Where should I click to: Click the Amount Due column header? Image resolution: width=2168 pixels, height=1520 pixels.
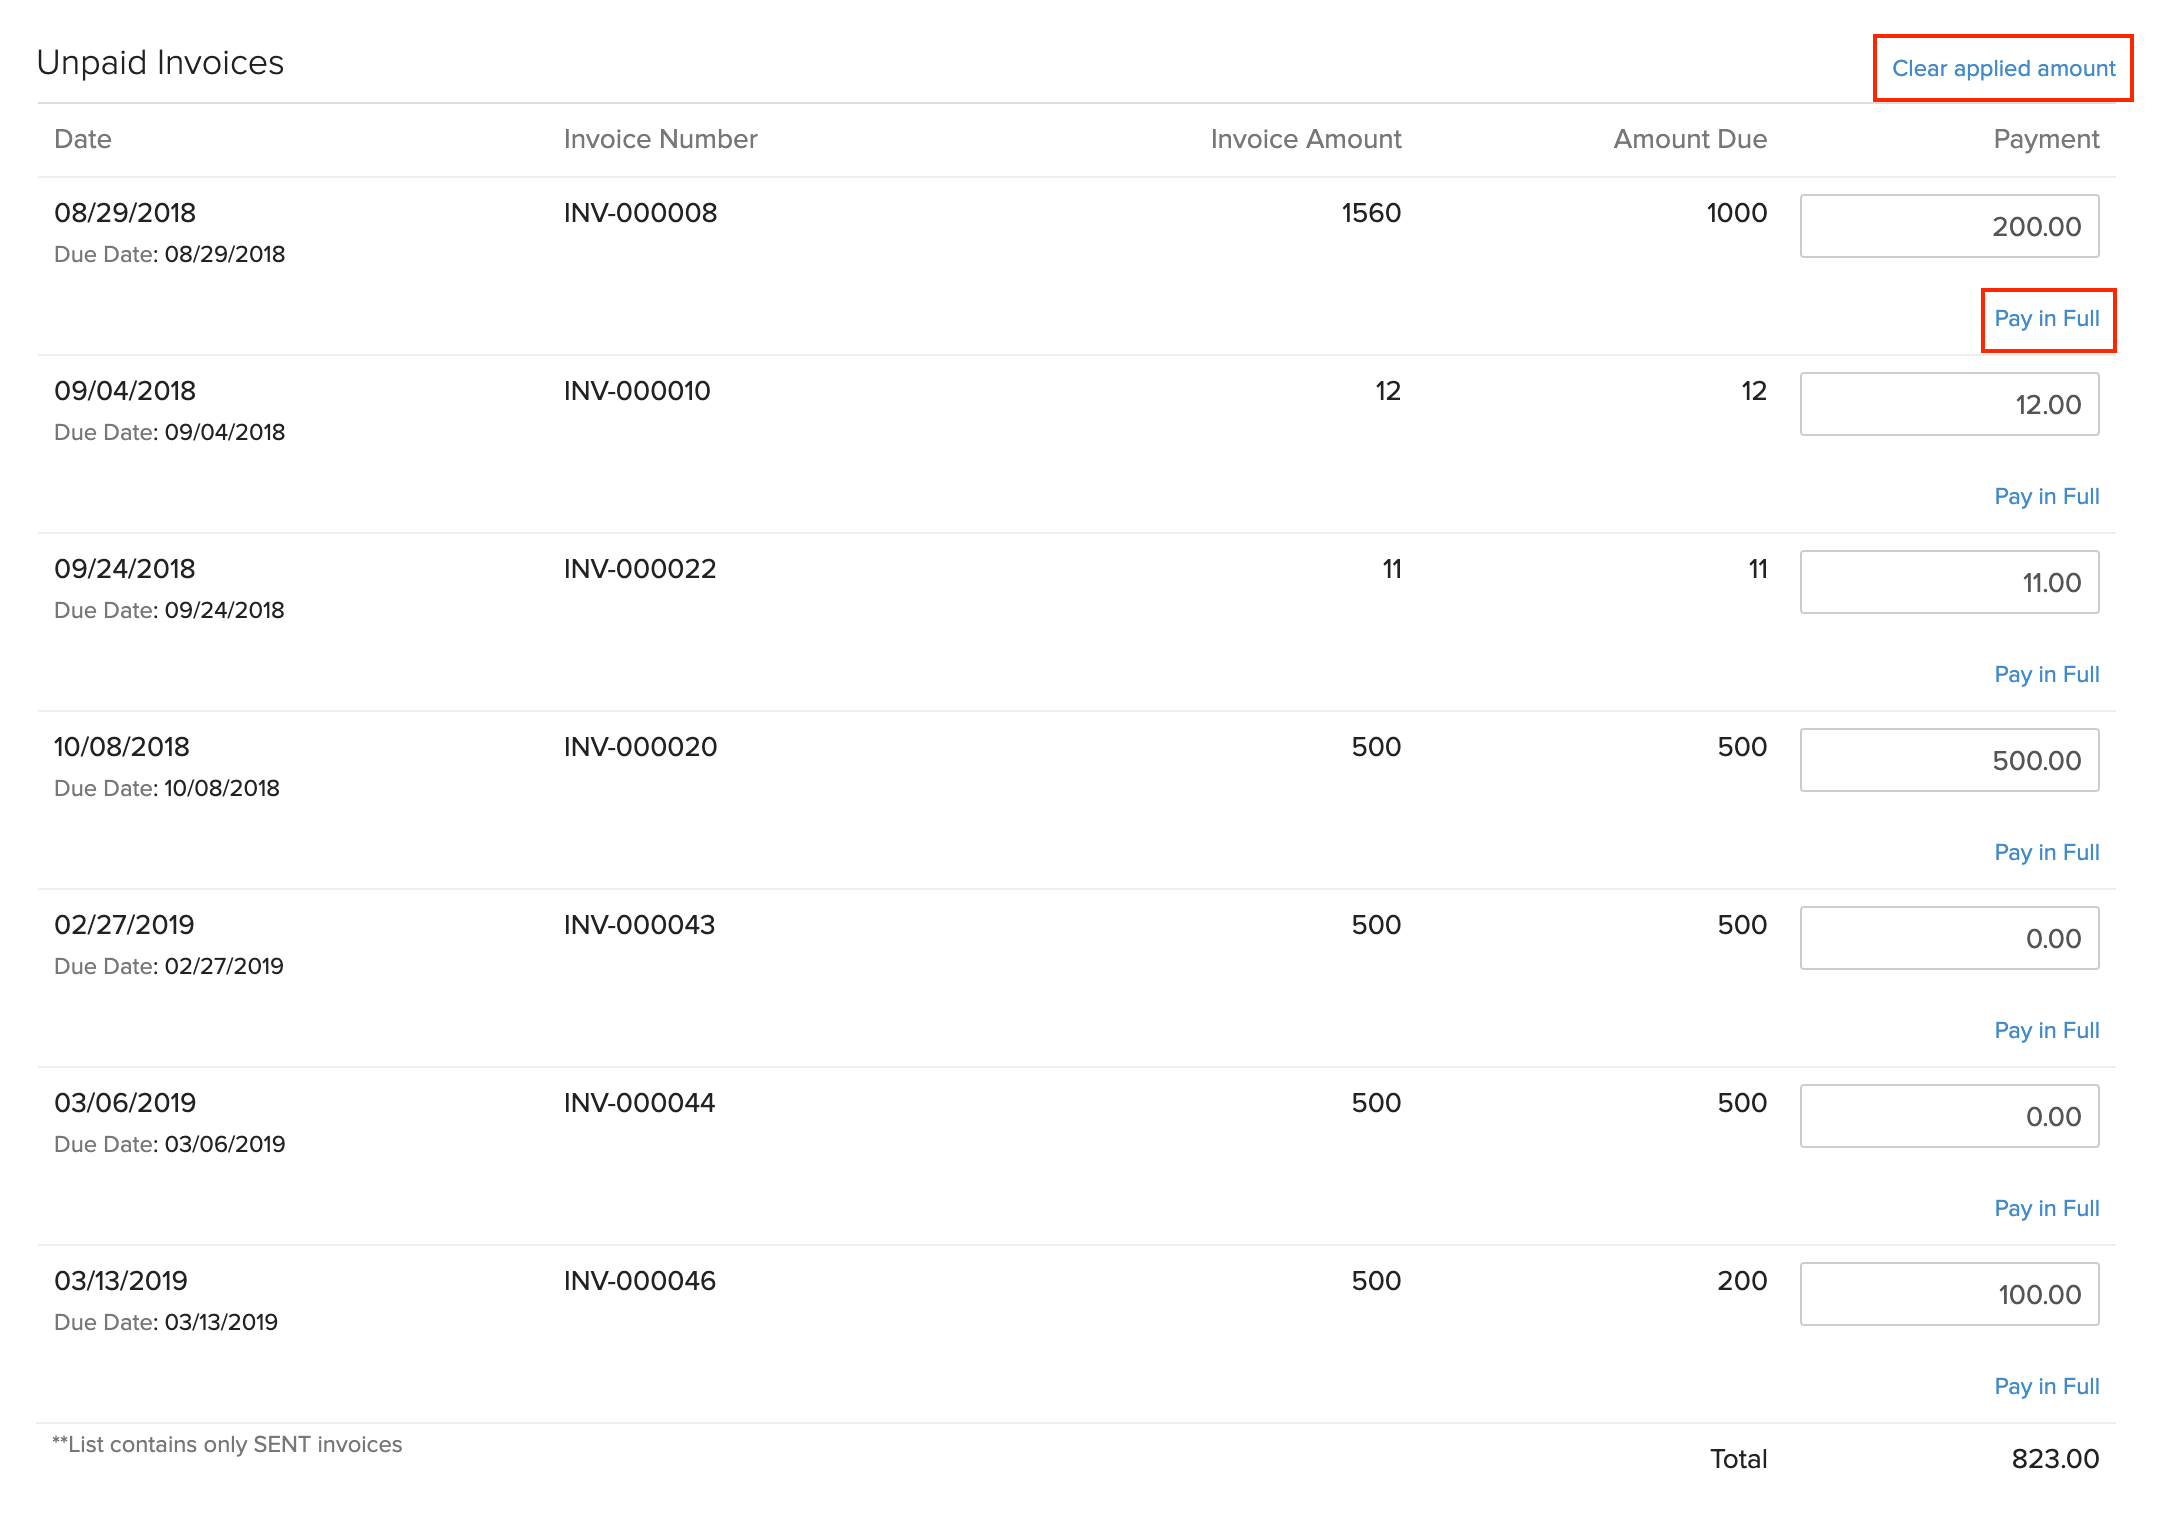point(1689,139)
